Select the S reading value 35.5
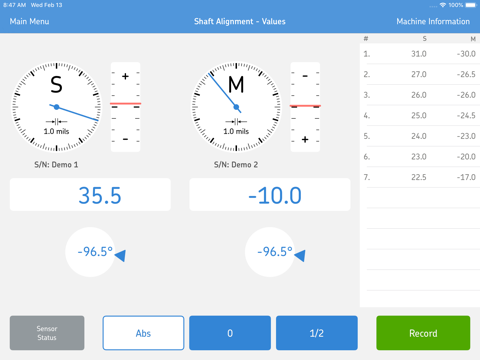 (x=90, y=195)
